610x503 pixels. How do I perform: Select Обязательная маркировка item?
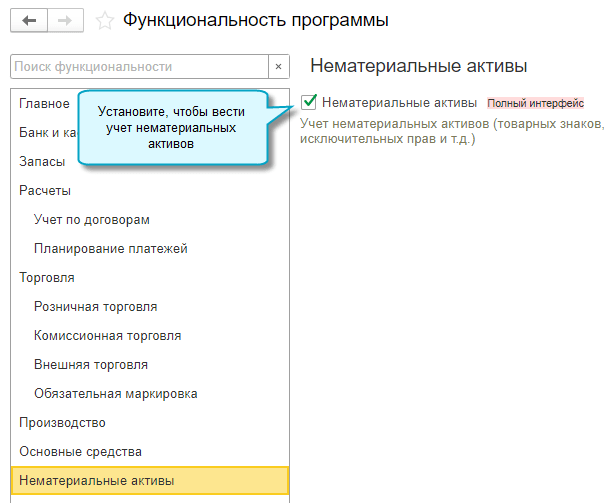pos(115,393)
